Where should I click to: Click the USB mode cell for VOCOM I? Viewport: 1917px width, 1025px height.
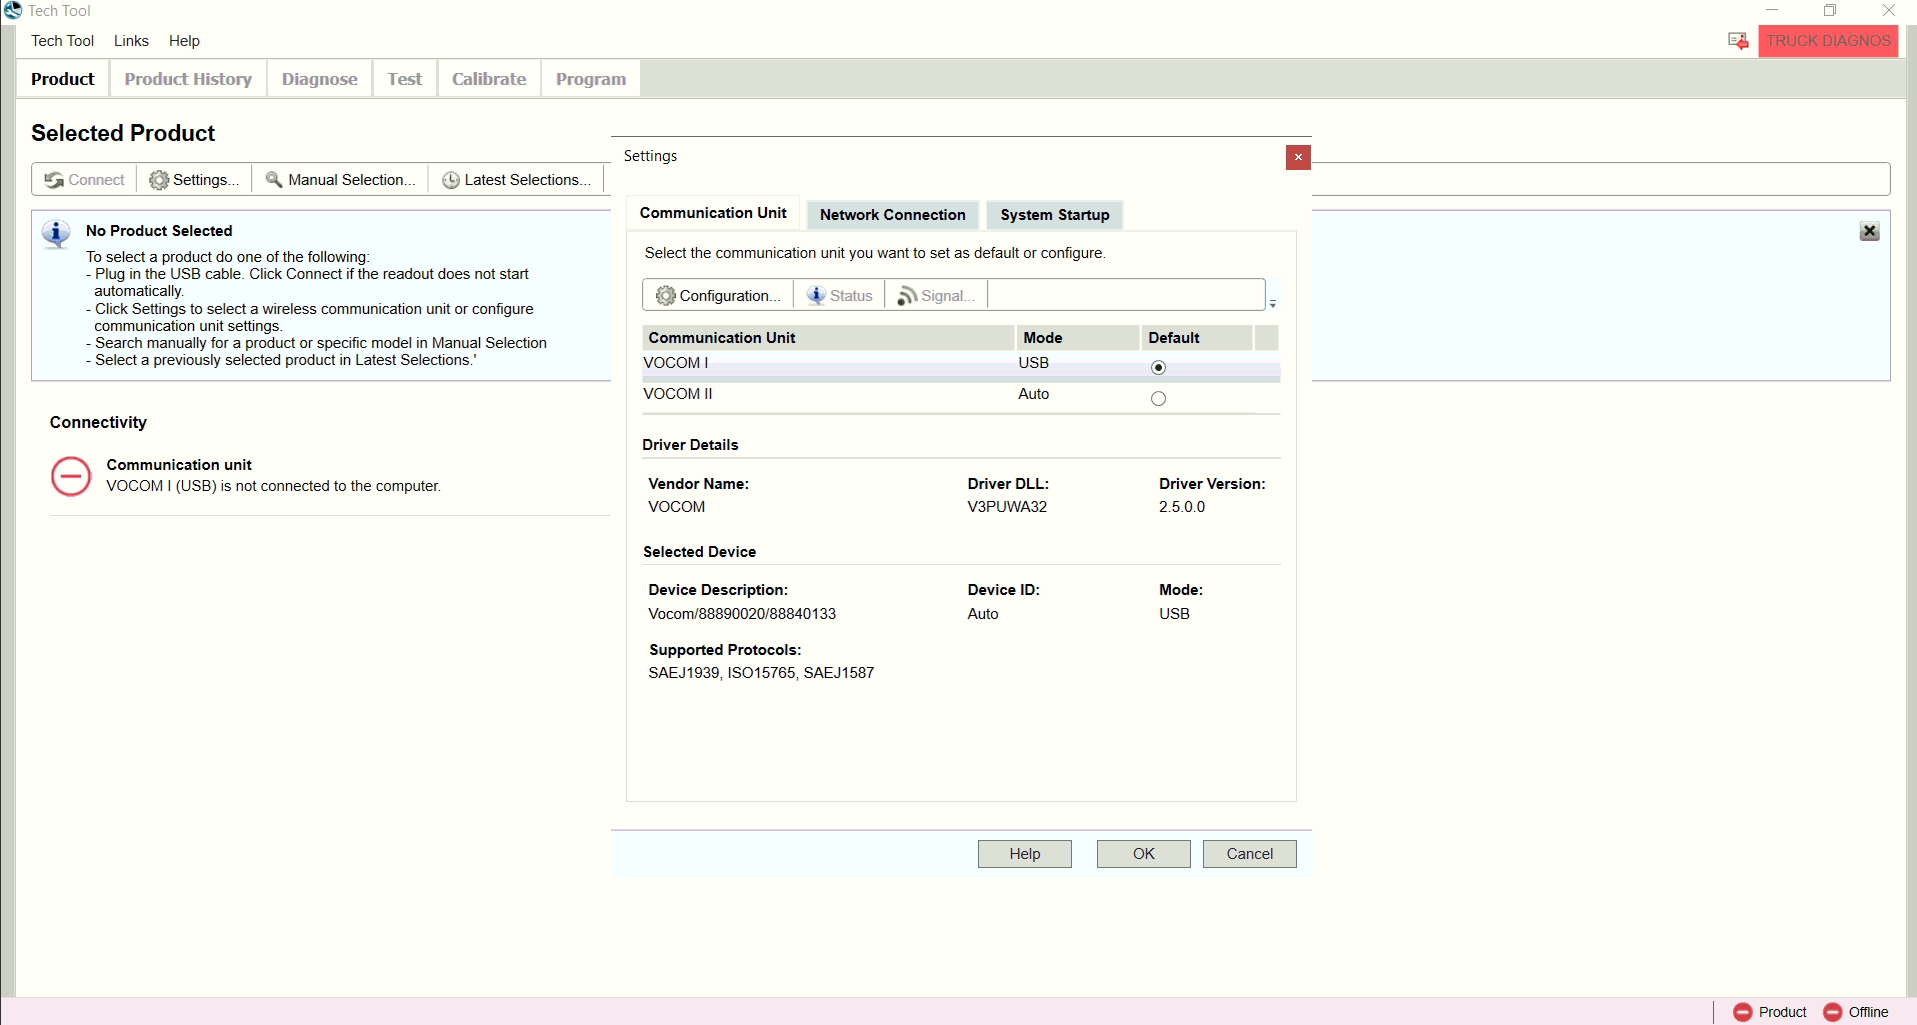[1034, 363]
